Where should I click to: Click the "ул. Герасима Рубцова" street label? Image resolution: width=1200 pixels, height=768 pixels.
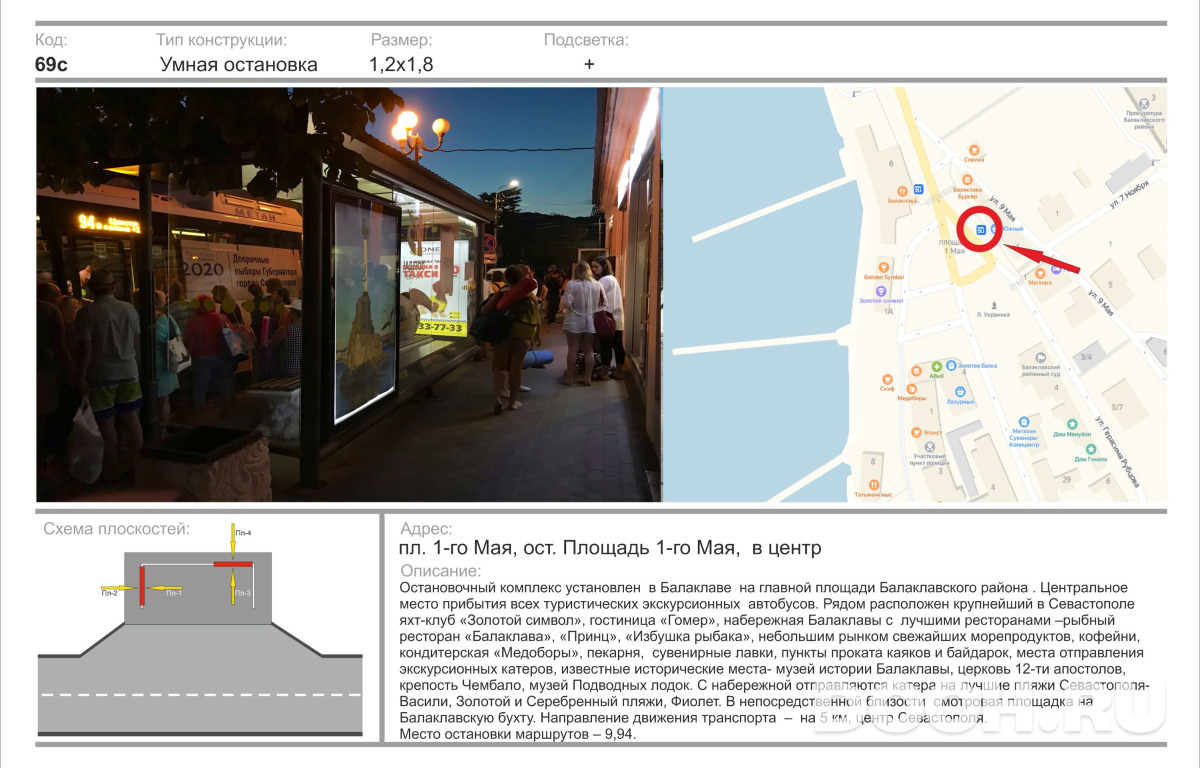tap(1118, 451)
